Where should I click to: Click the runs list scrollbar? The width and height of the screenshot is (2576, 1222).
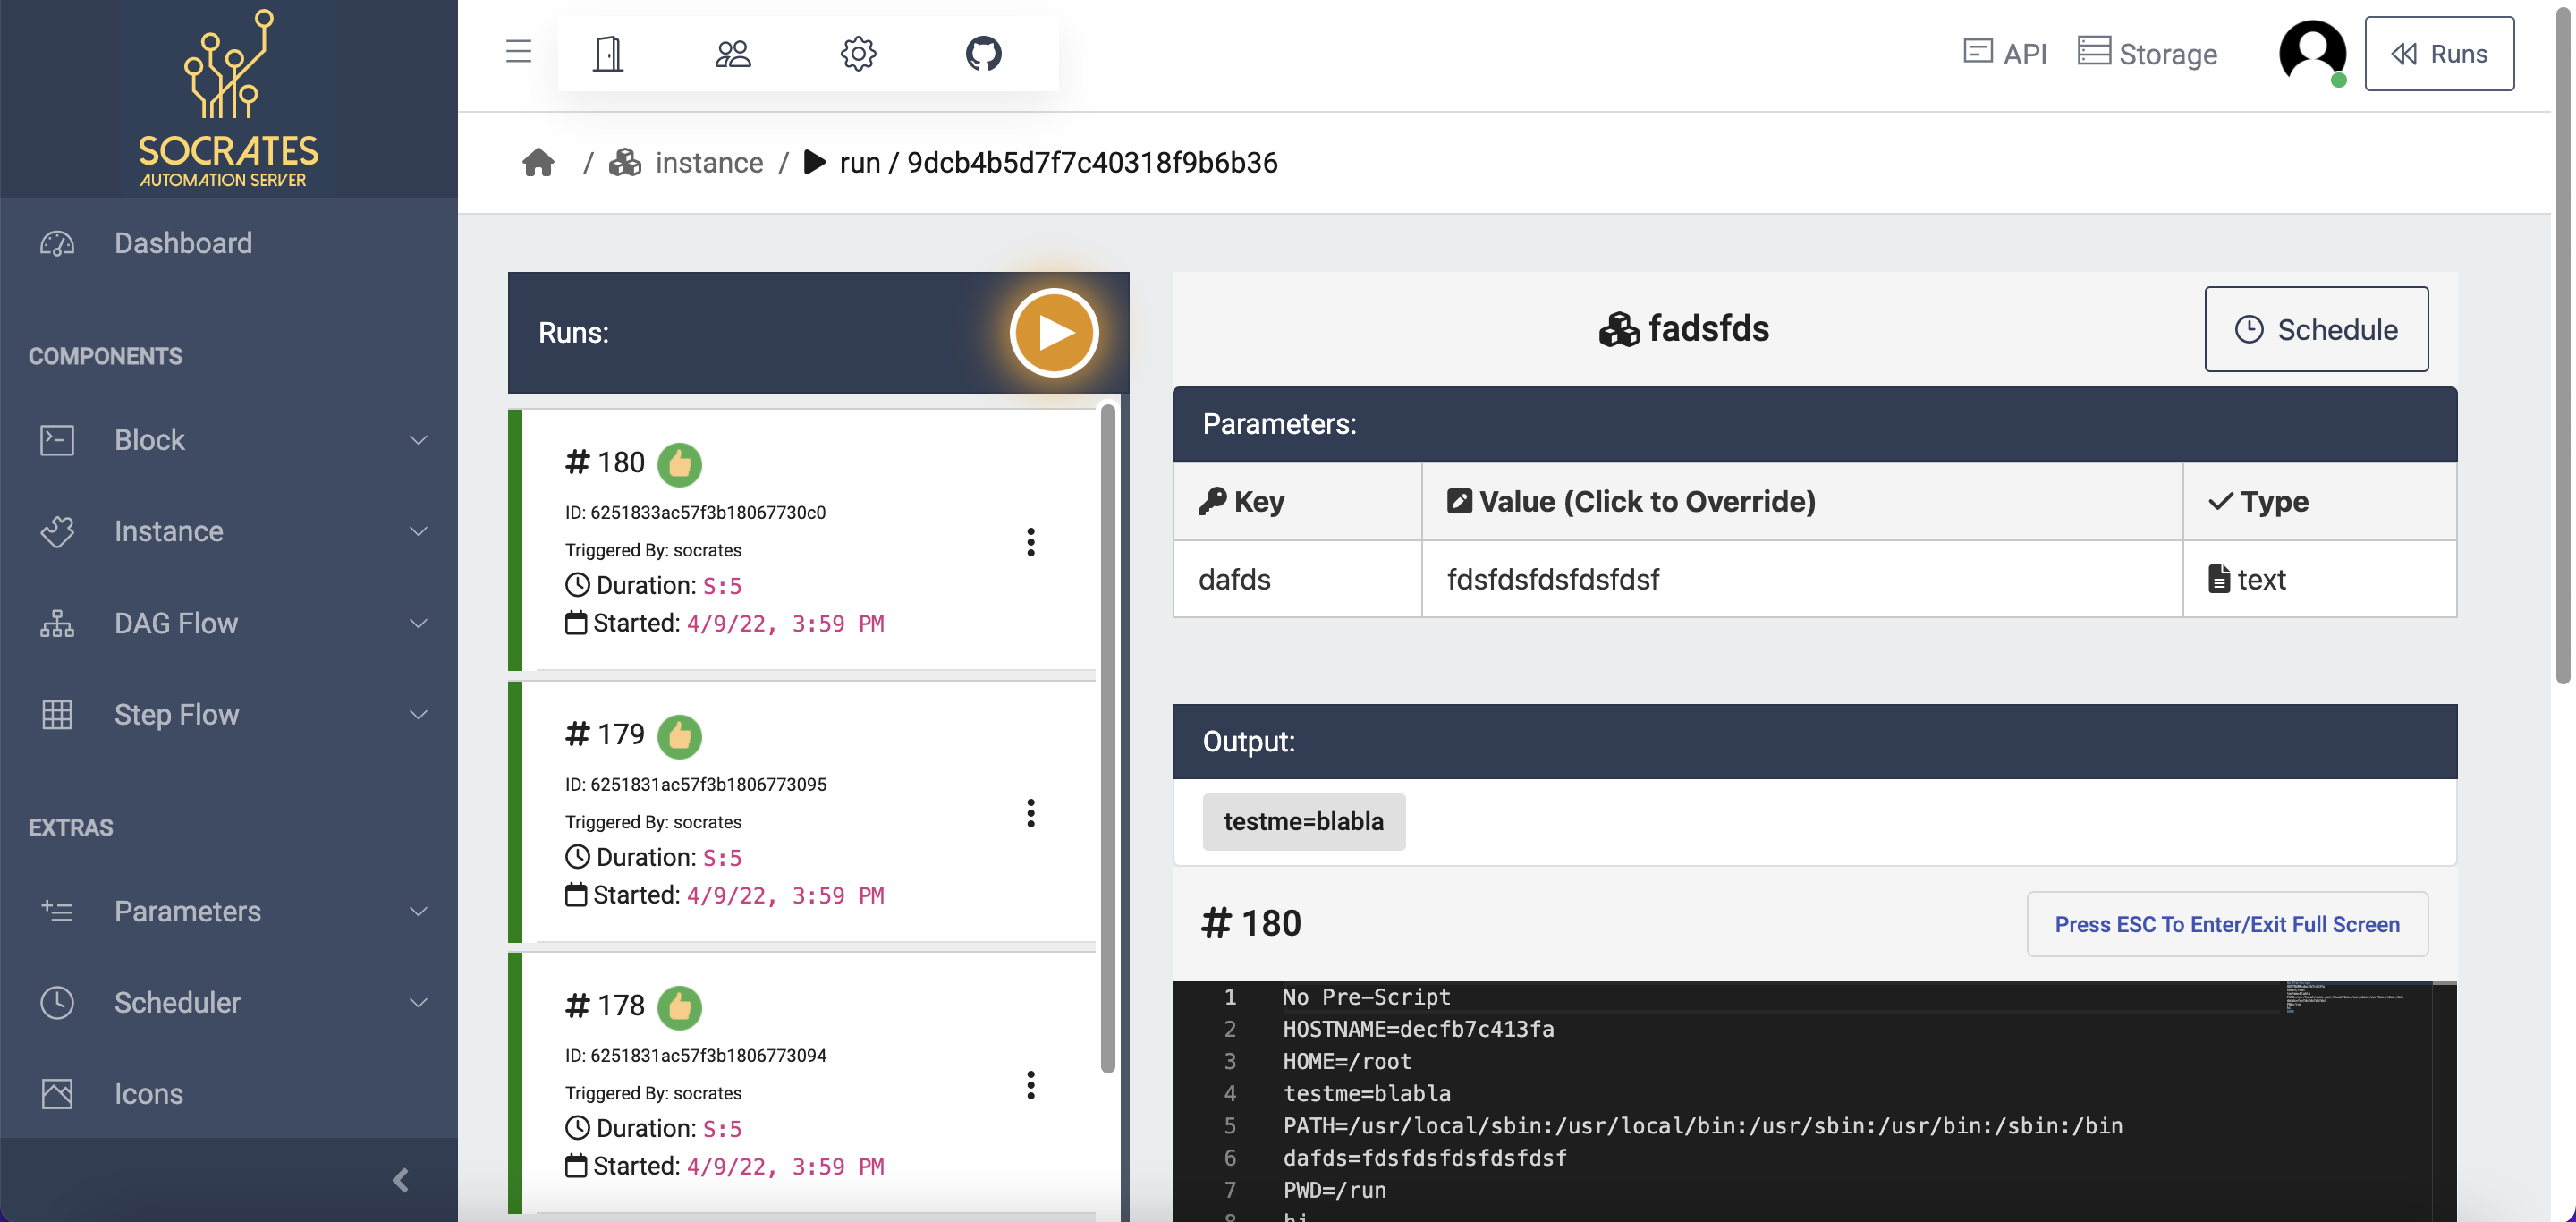pos(1107,740)
